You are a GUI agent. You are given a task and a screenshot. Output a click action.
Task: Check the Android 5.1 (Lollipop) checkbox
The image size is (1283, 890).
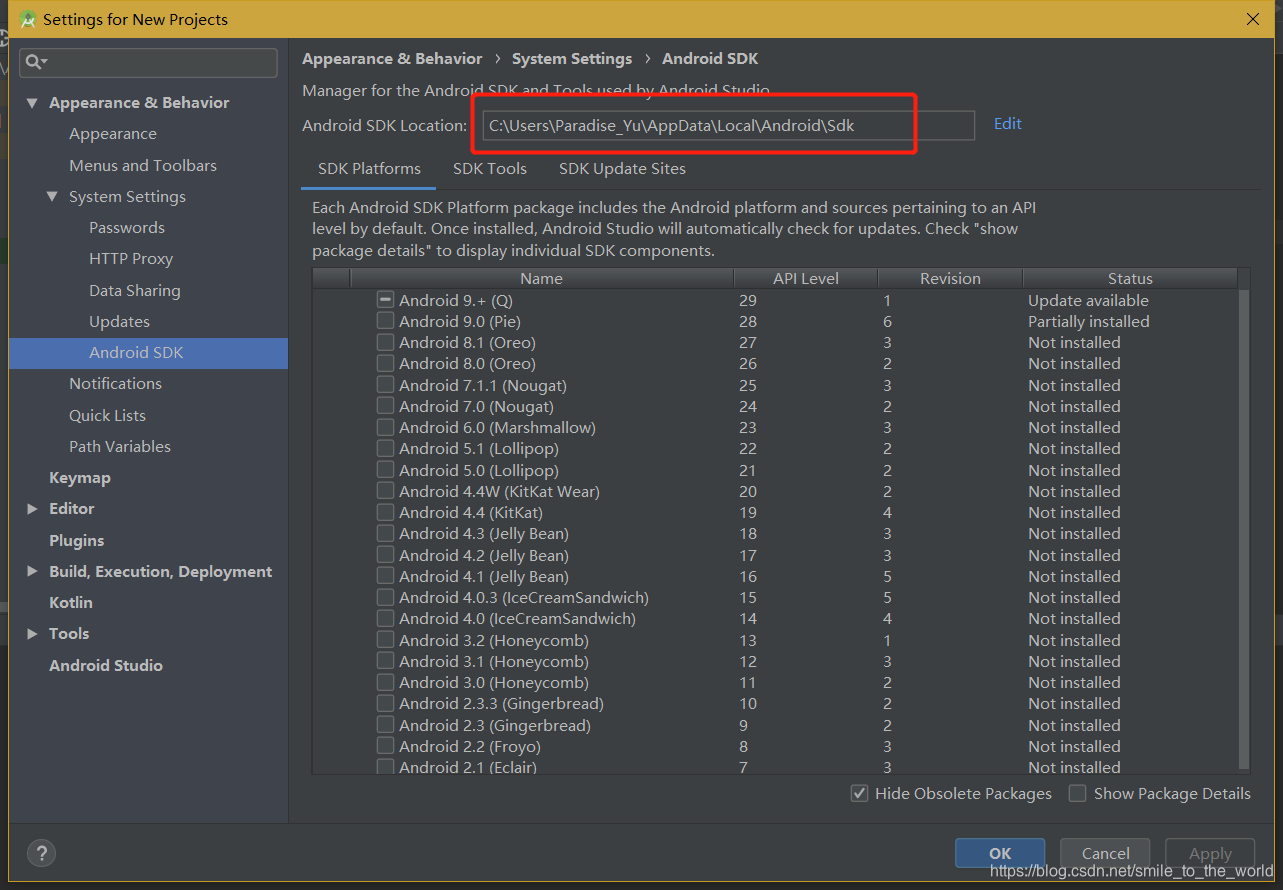pos(385,448)
